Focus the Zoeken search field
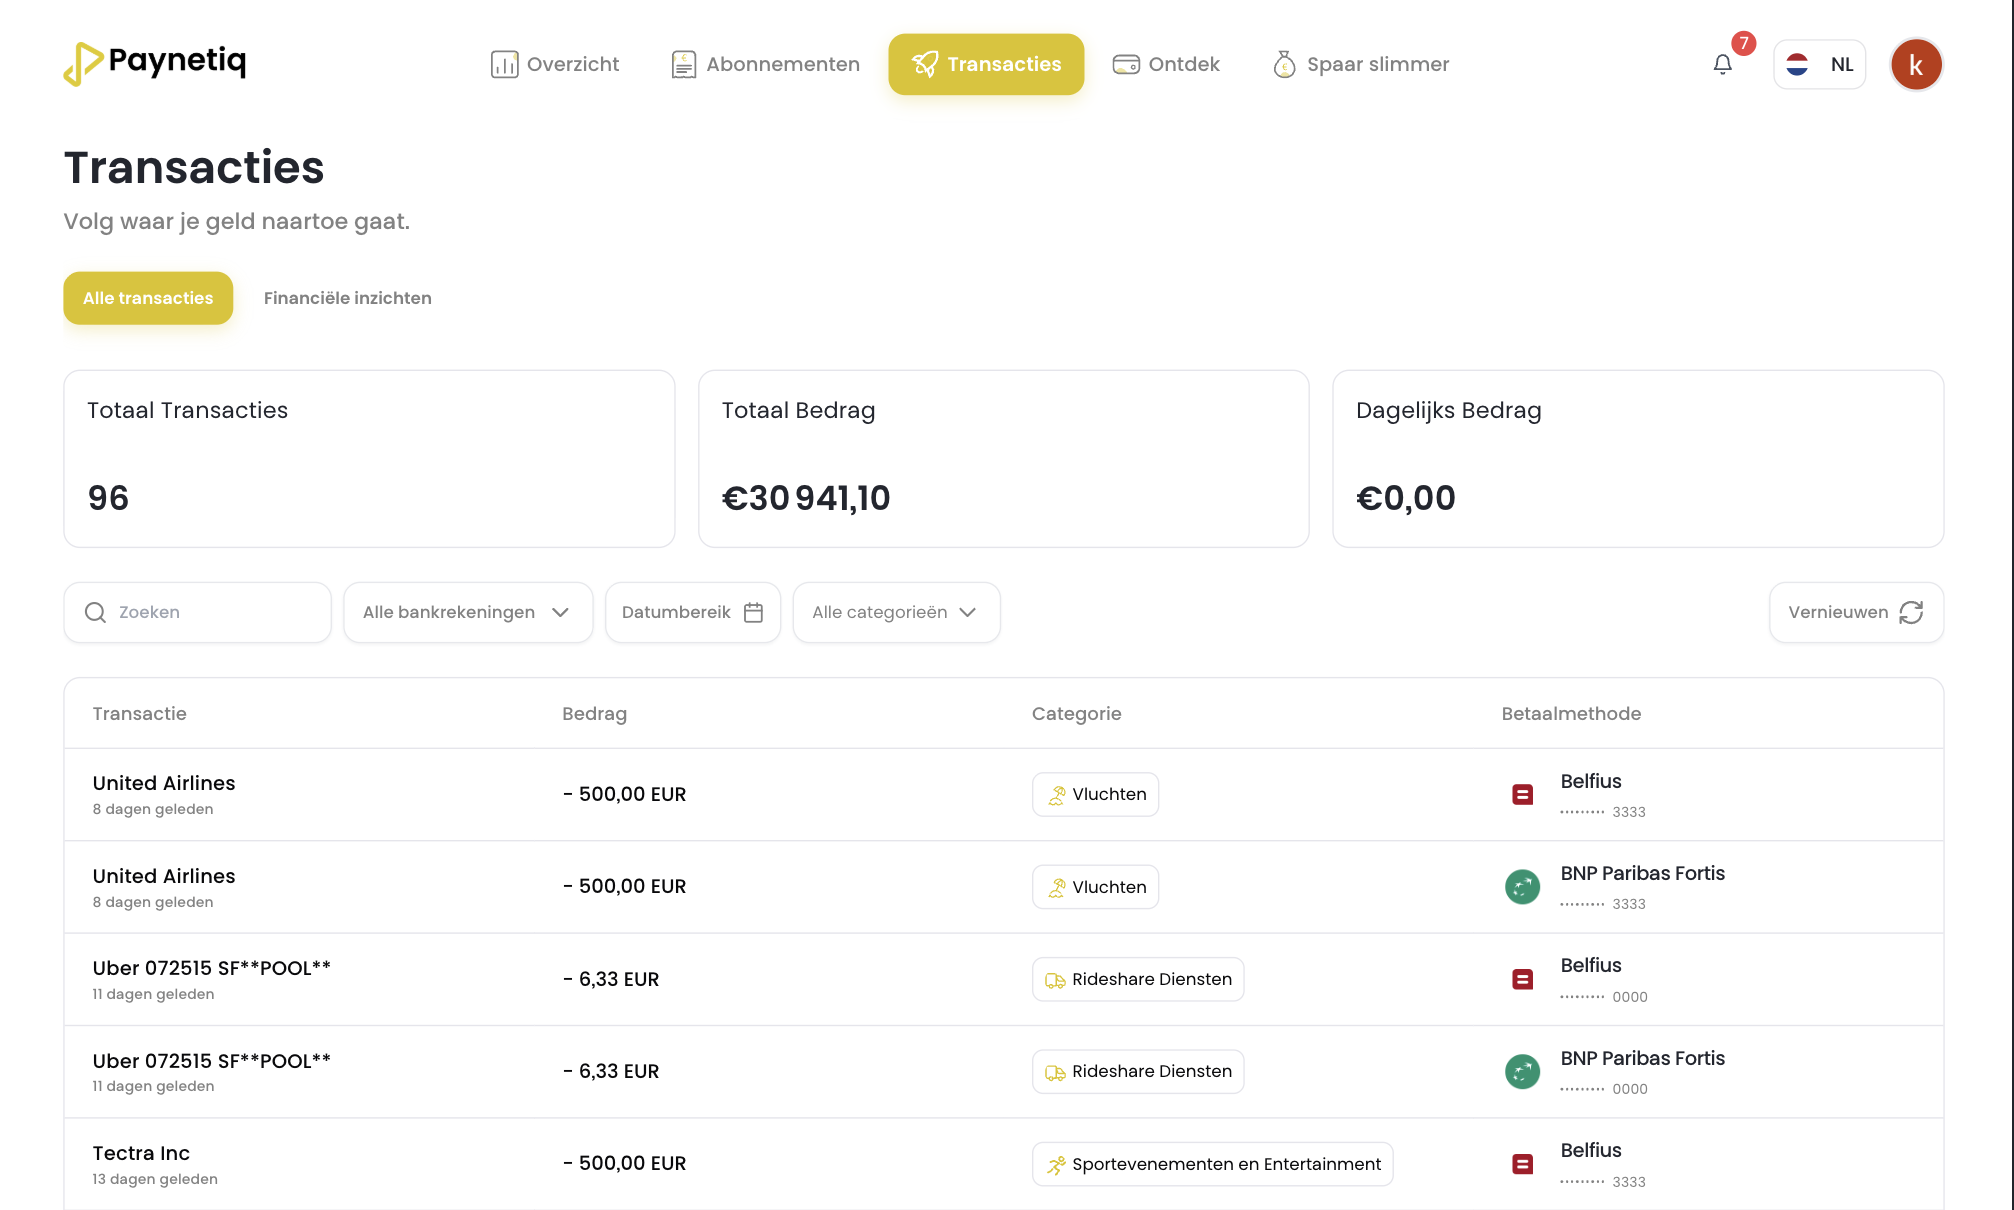This screenshot has height=1210, width=2014. click(x=215, y=612)
